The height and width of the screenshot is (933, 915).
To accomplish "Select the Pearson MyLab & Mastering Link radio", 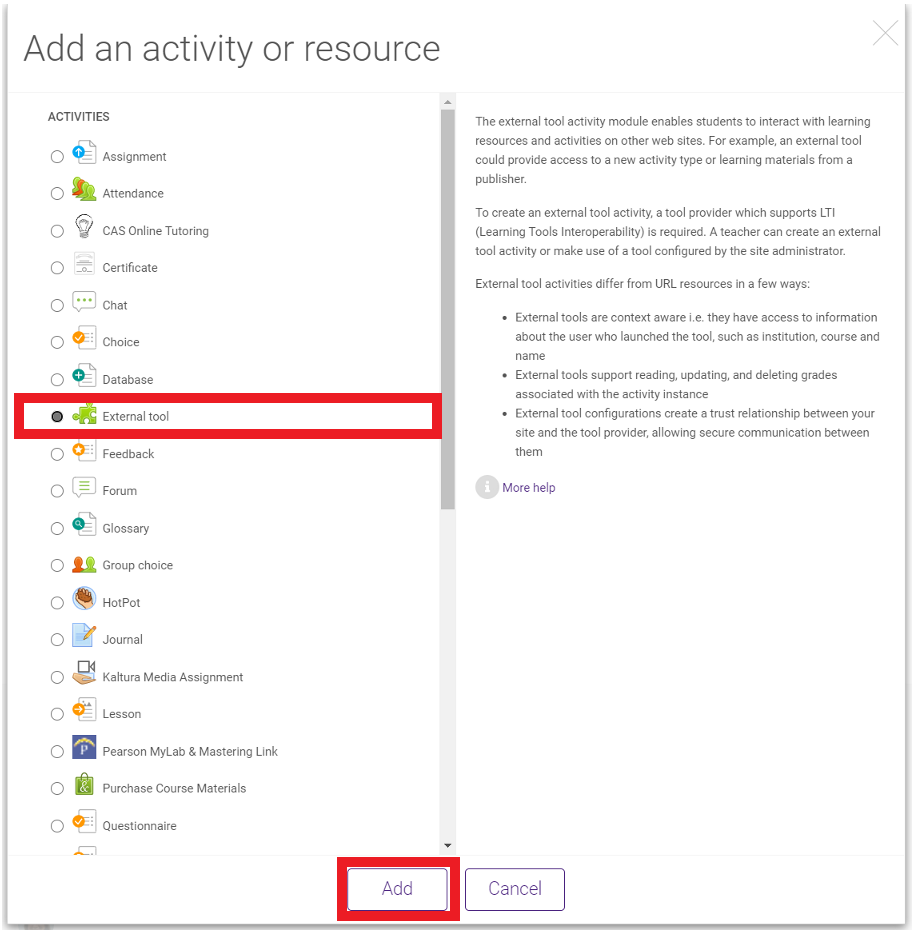I will [x=57, y=752].
